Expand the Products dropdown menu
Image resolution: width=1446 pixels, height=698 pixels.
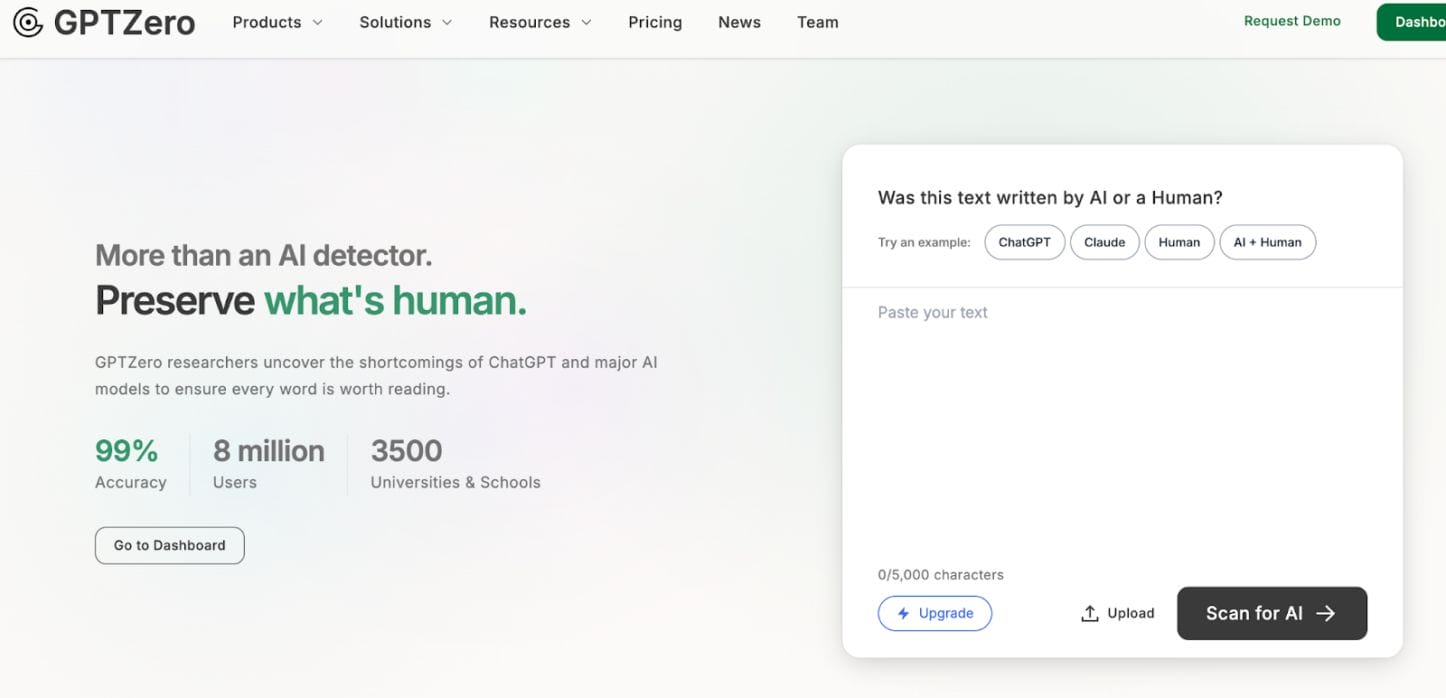coord(277,21)
